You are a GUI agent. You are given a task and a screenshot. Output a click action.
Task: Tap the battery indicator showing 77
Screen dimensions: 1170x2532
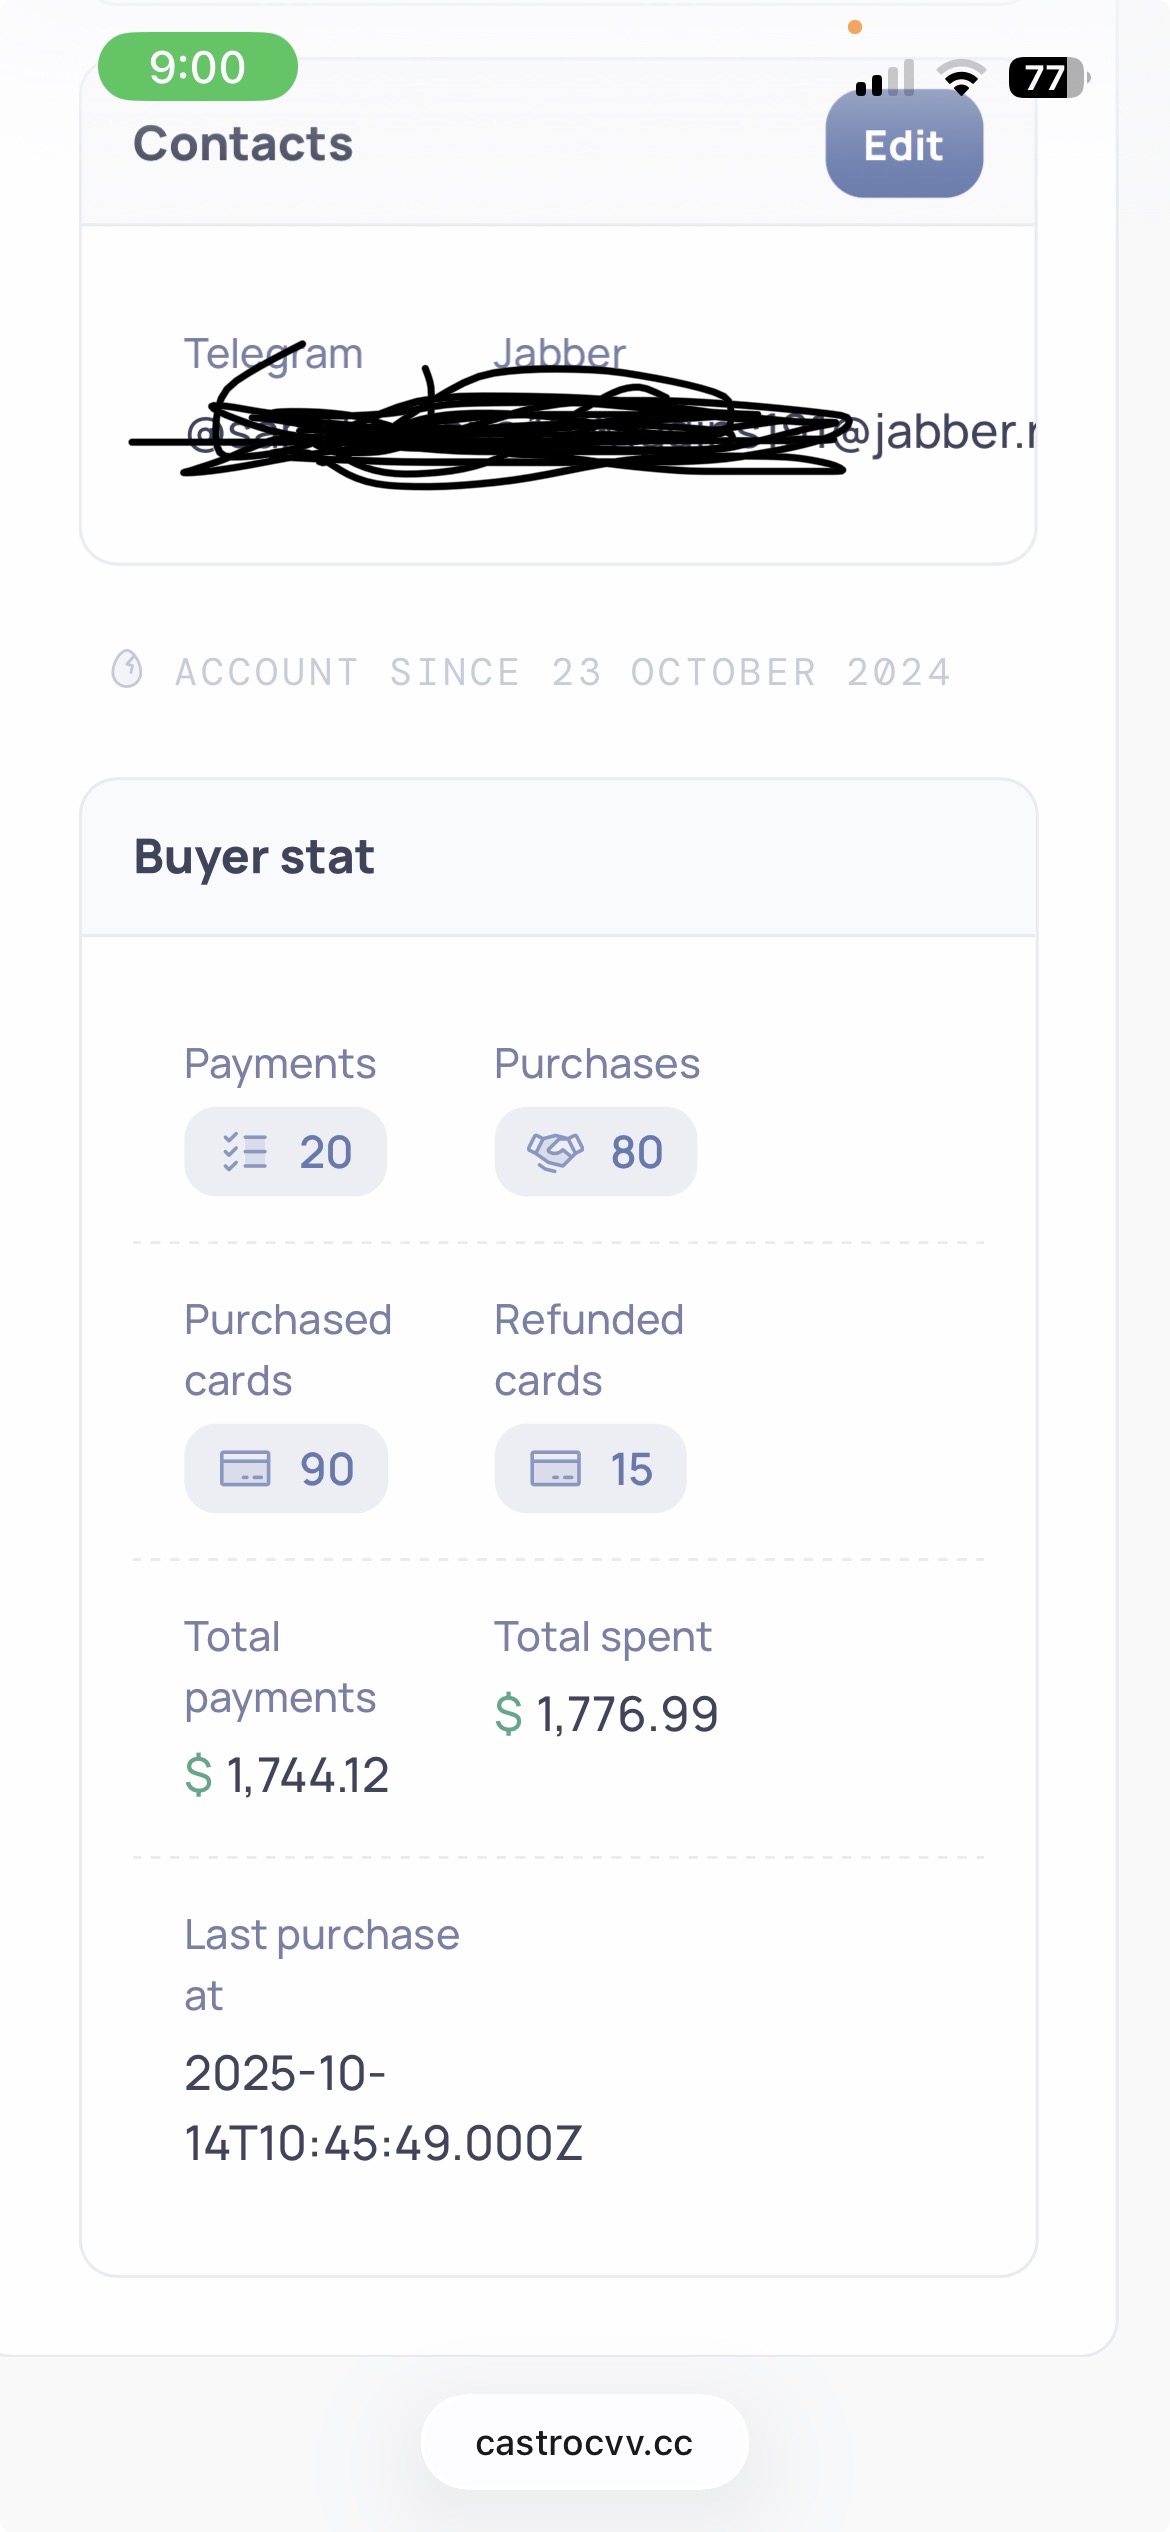(1047, 78)
